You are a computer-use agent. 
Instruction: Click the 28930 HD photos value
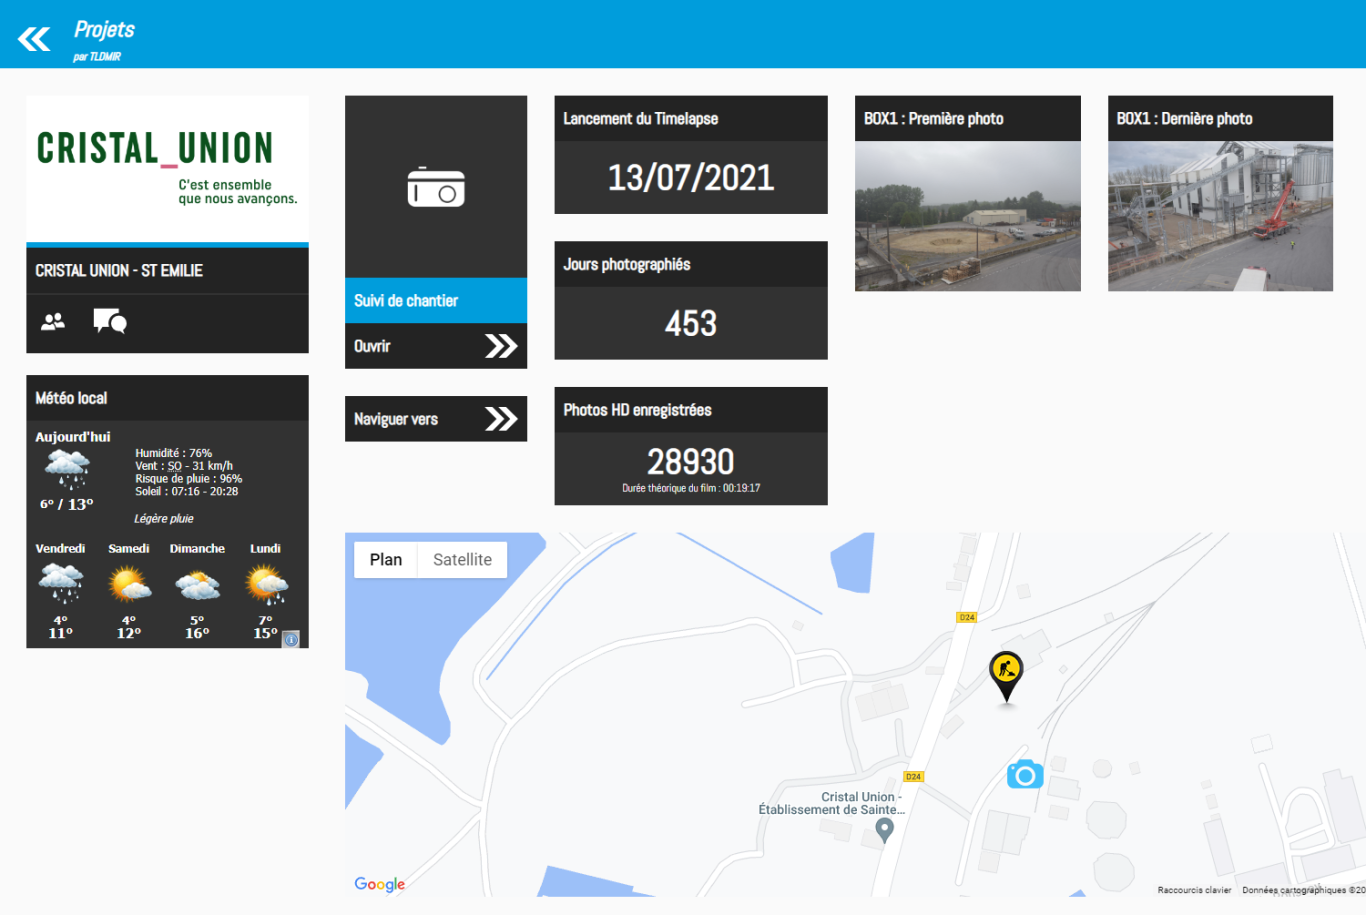pos(691,461)
